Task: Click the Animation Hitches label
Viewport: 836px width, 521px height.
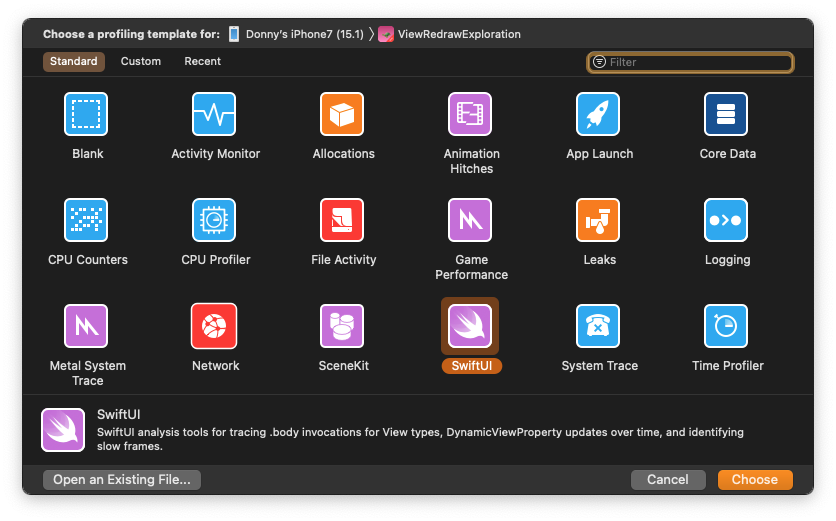Action: [472, 161]
